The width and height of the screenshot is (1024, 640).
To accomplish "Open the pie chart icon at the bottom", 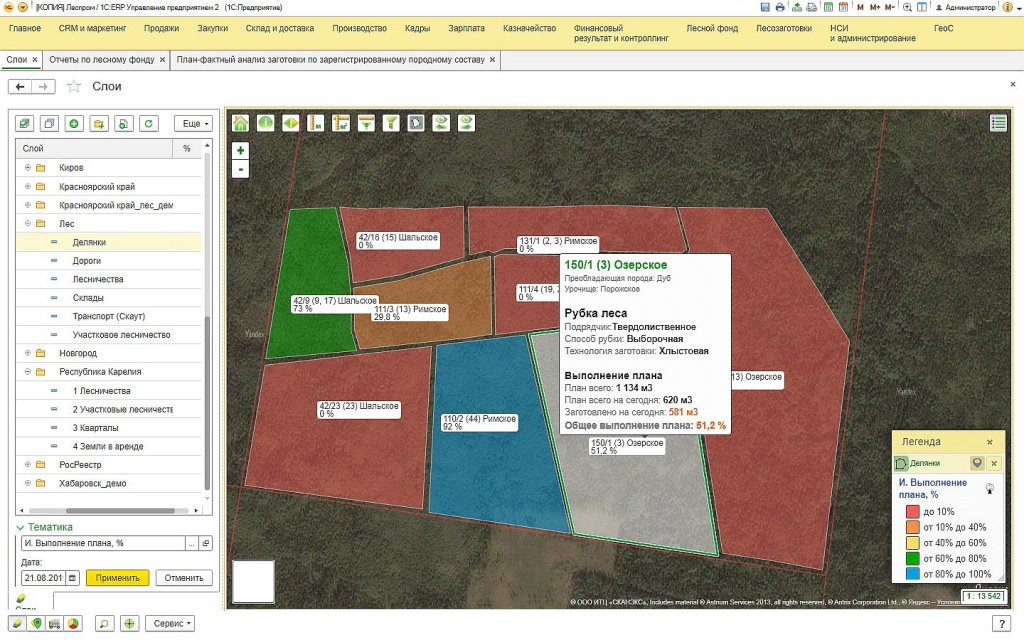I will pos(73,624).
